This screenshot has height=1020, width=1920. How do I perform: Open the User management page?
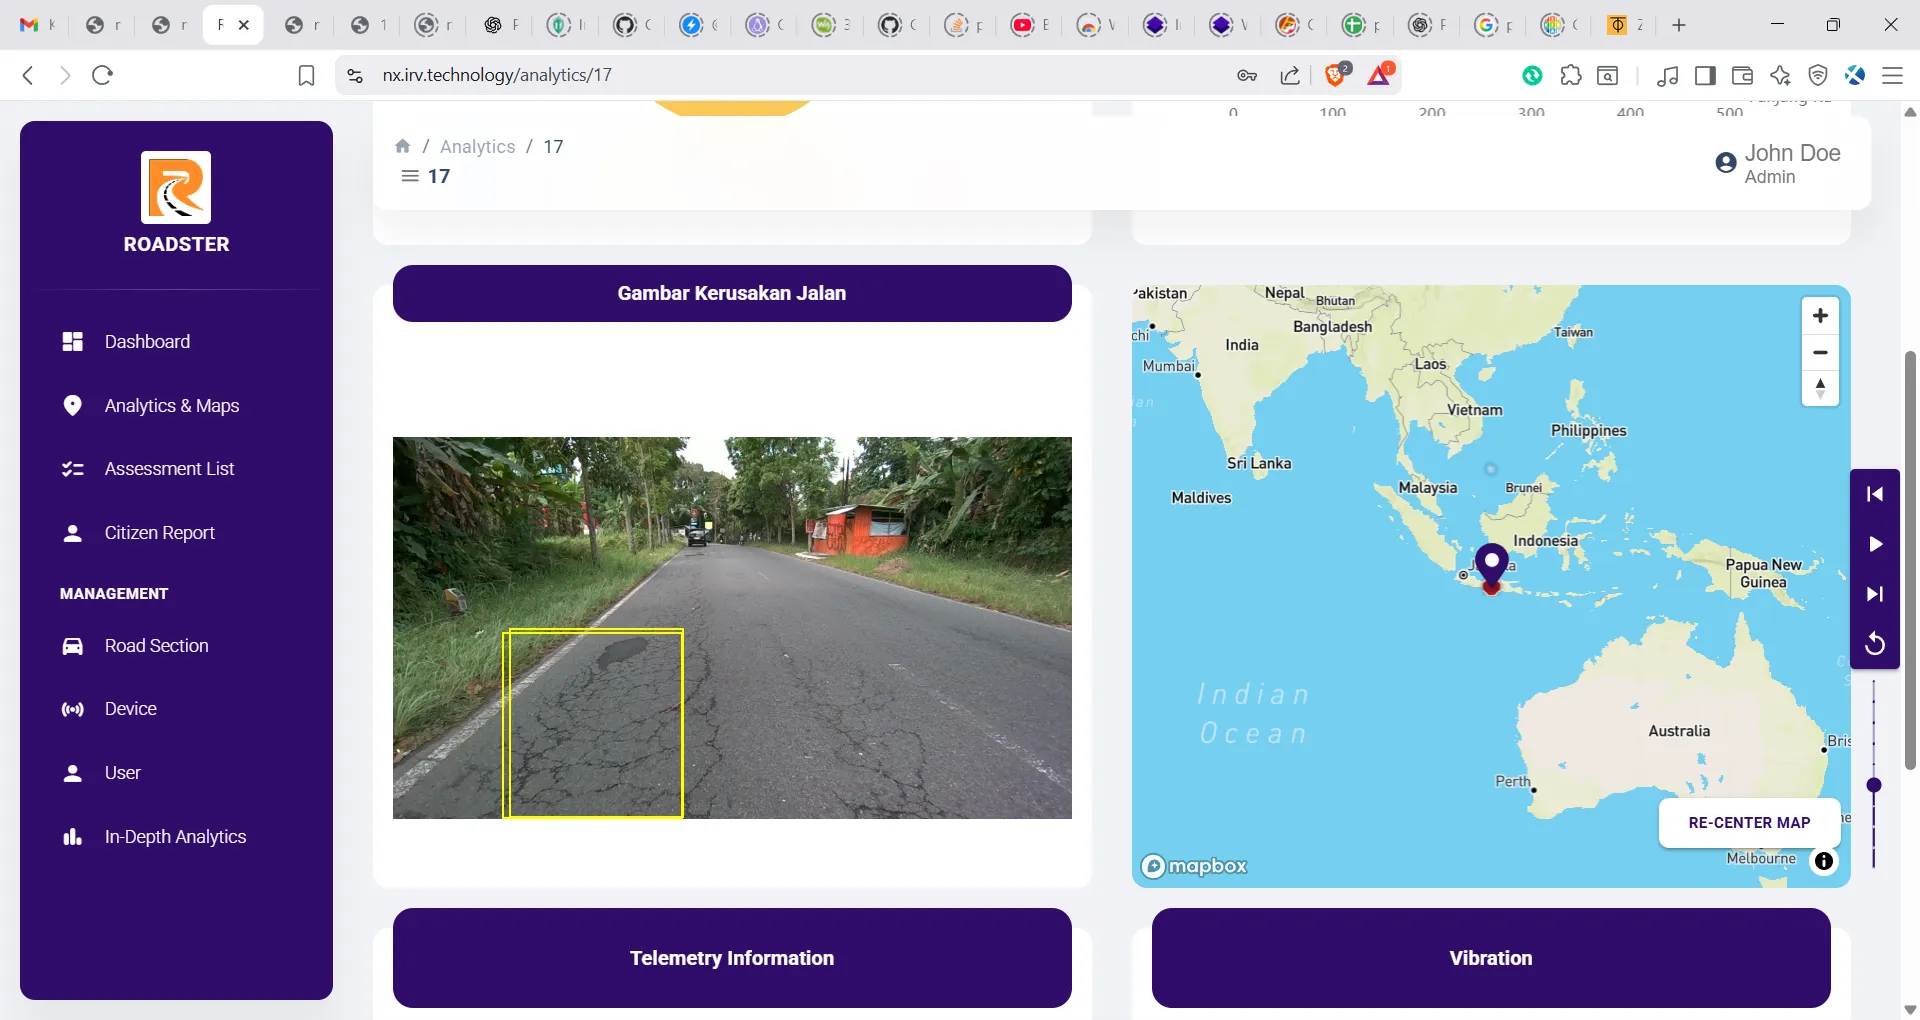(x=101, y=773)
